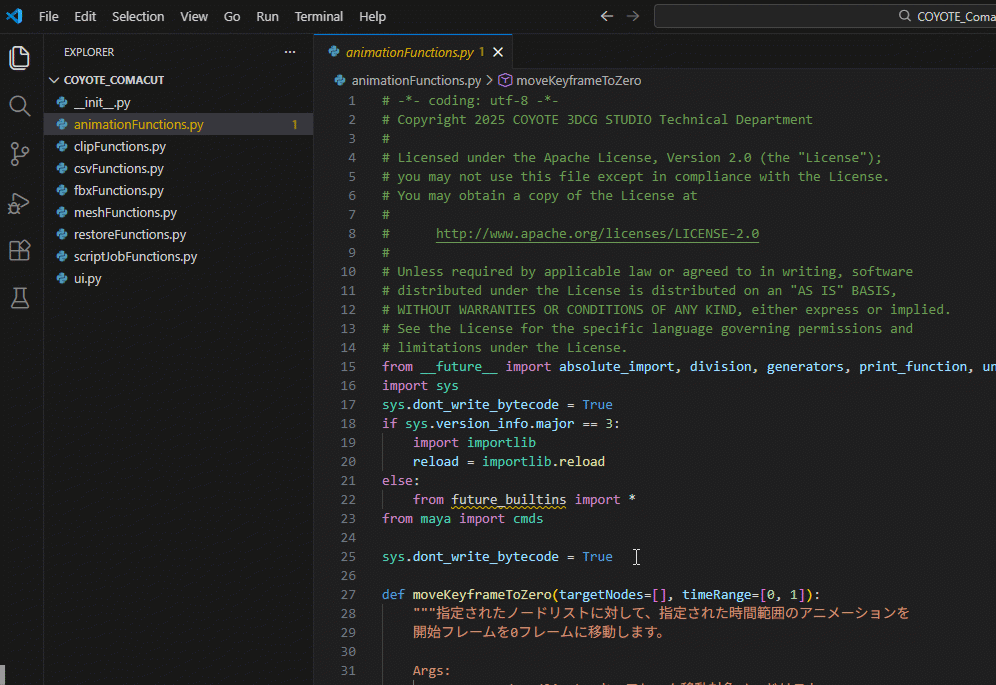Open clipFunctions.py in the explorer
996x685 pixels.
click(119, 147)
